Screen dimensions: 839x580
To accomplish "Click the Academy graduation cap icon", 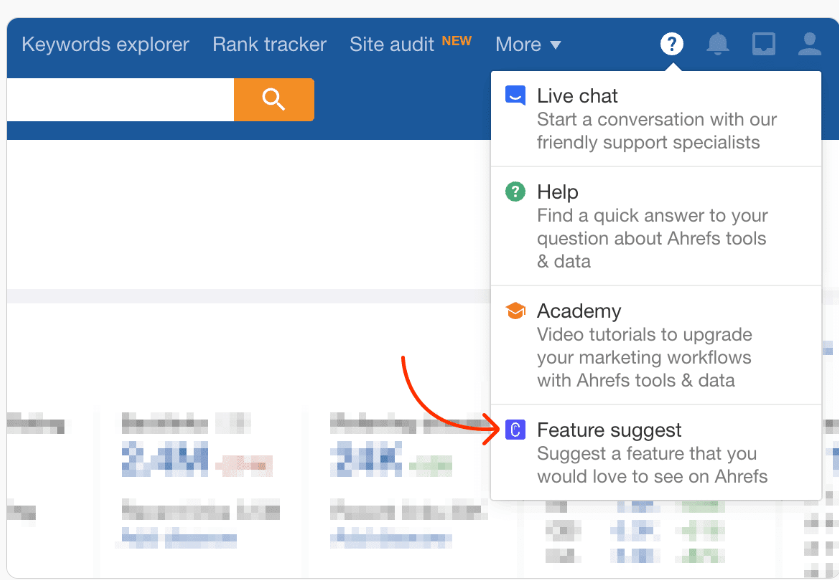I will click(515, 310).
